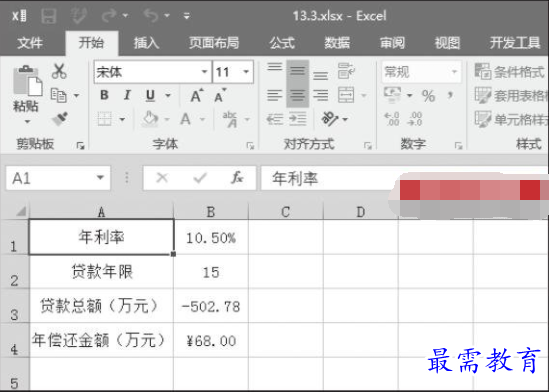Click the Increase Decimal icon
The height and width of the screenshot is (392, 549).
[x=391, y=119]
